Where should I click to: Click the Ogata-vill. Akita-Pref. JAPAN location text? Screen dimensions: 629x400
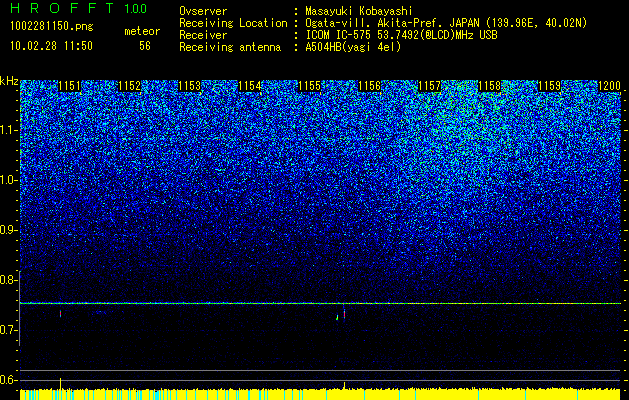[x=448, y=23]
